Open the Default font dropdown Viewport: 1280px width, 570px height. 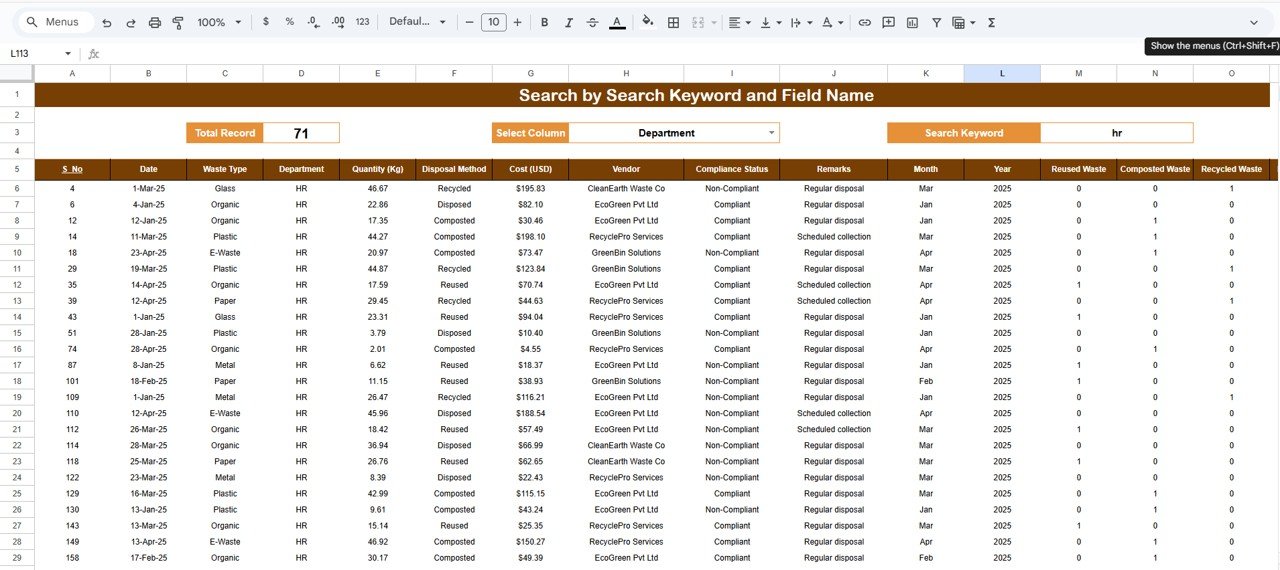tap(417, 22)
